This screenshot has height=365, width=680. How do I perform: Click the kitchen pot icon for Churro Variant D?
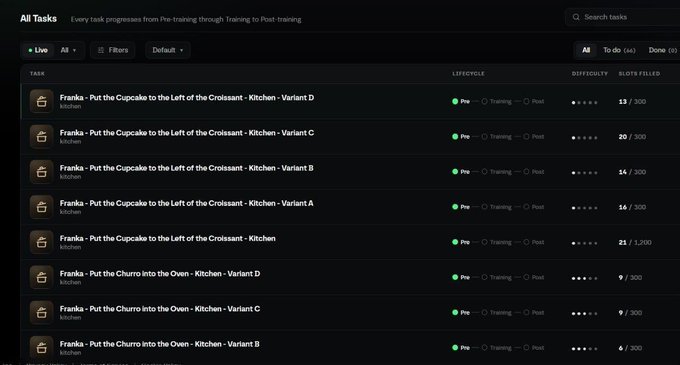42,277
